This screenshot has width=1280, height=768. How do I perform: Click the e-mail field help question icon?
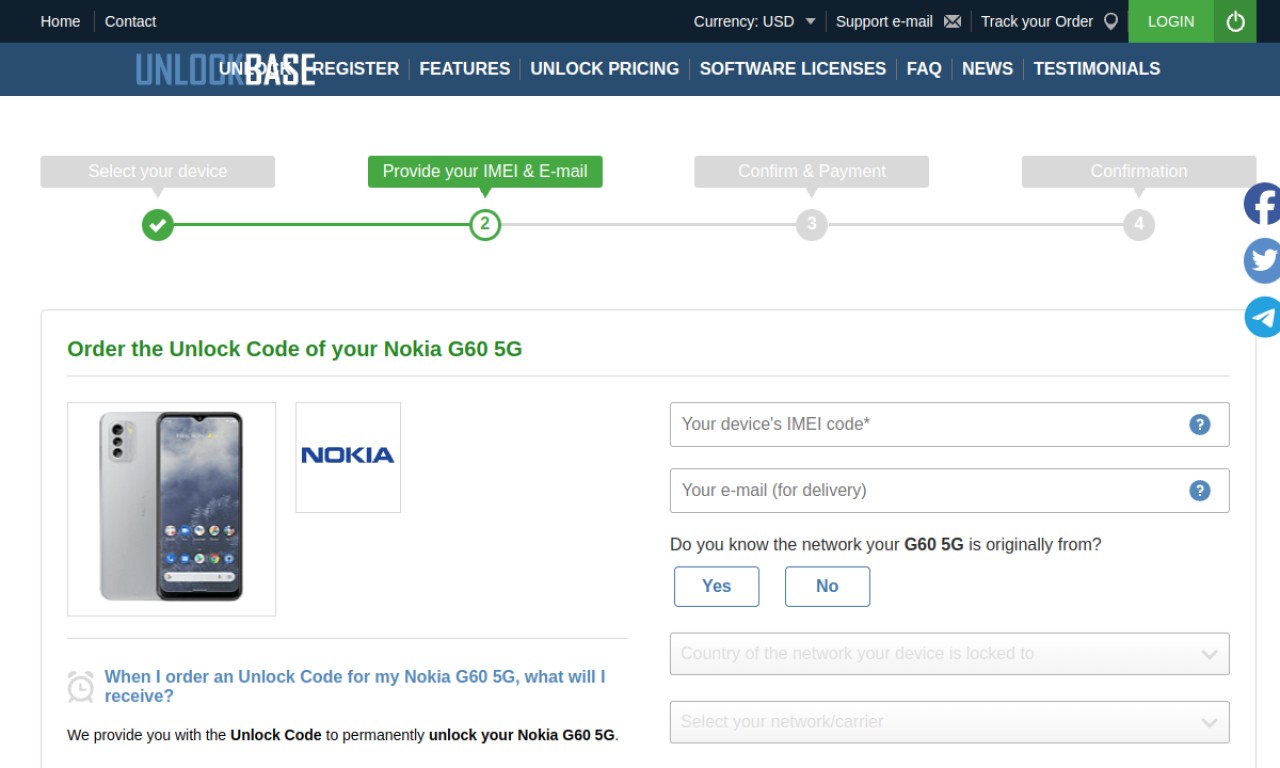pos(1200,490)
